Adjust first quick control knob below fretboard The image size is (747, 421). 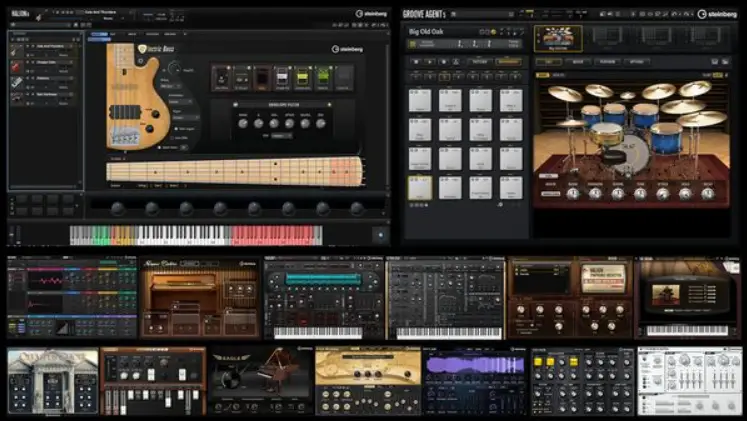tap(118, 208)
